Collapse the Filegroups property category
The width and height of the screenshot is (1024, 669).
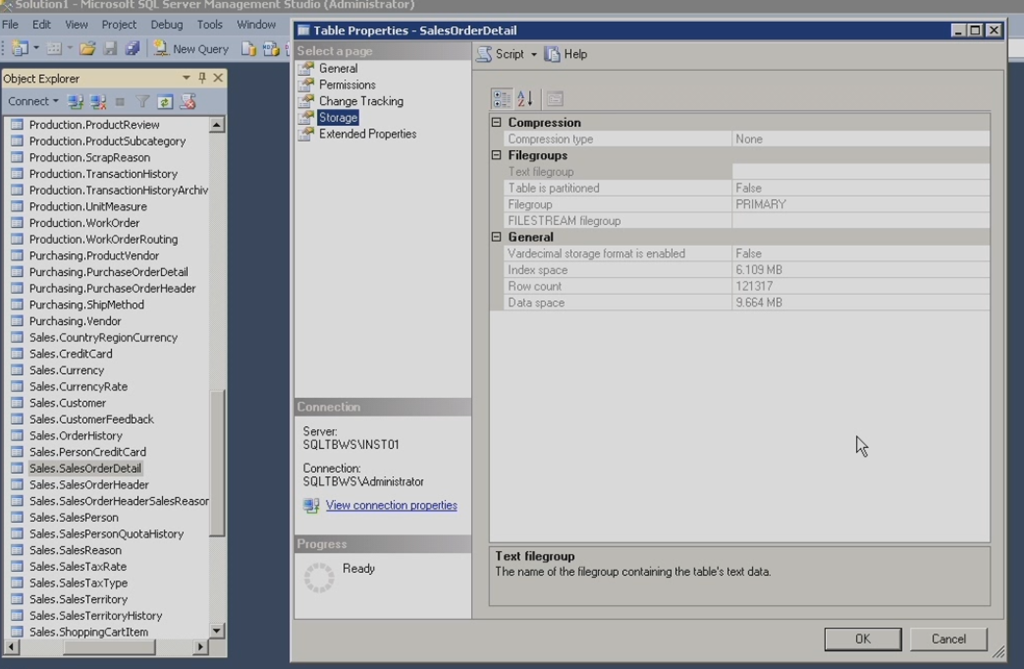(x=496, y=155)
